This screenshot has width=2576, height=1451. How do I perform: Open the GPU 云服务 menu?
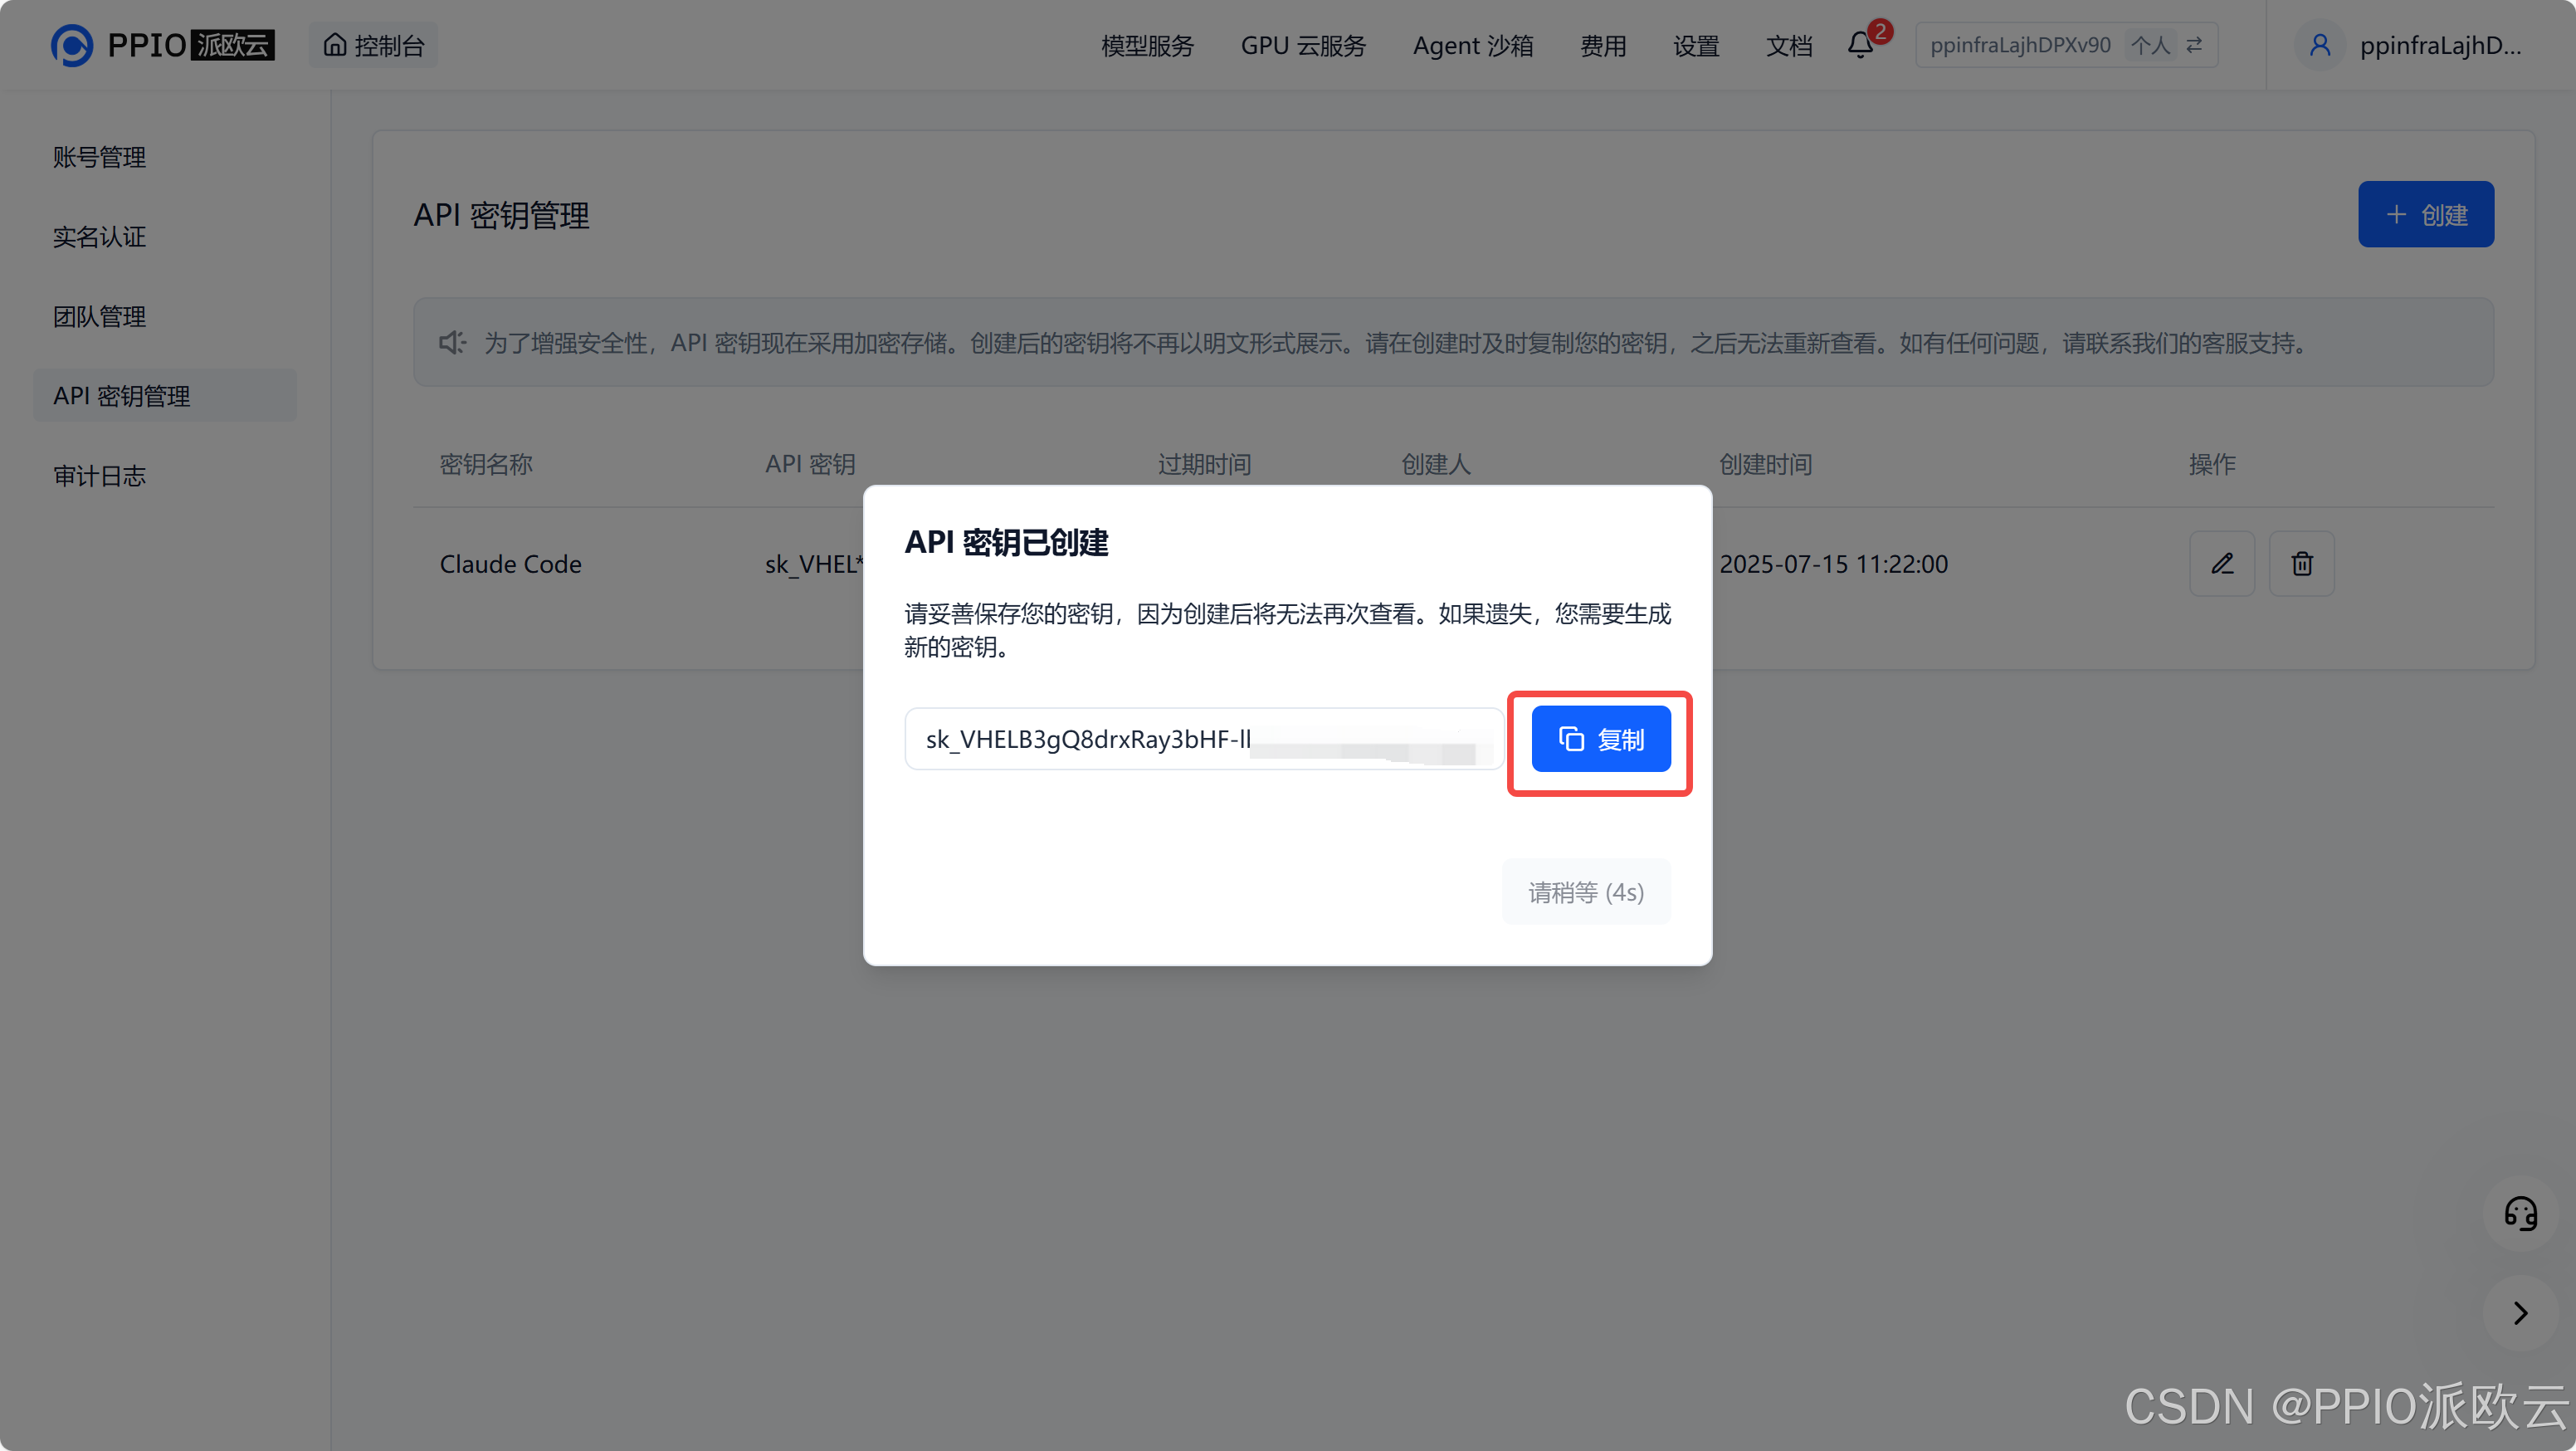click(x=1302, y=45)
